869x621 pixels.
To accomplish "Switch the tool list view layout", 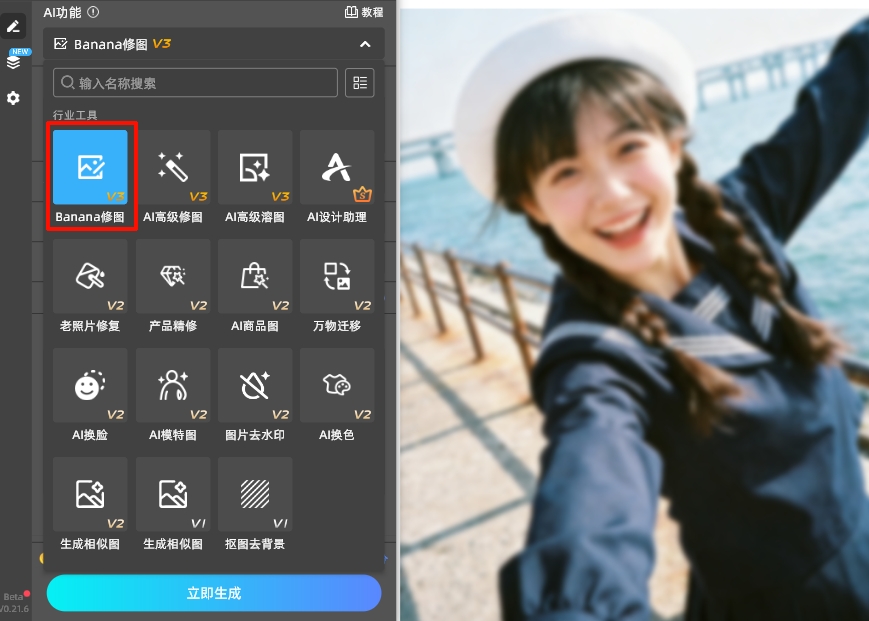I will [x=359, y=82].
